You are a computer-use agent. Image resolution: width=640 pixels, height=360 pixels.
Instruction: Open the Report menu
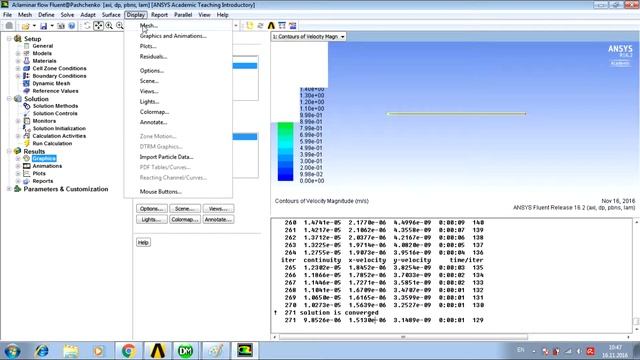click(159, 15)
